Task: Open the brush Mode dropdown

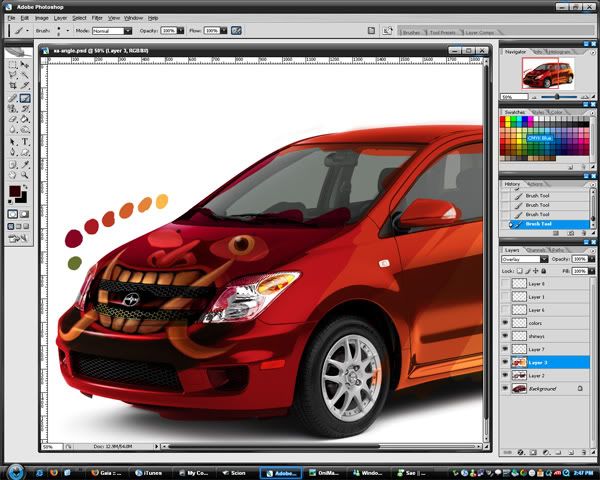Action: [x=128, y=31]
